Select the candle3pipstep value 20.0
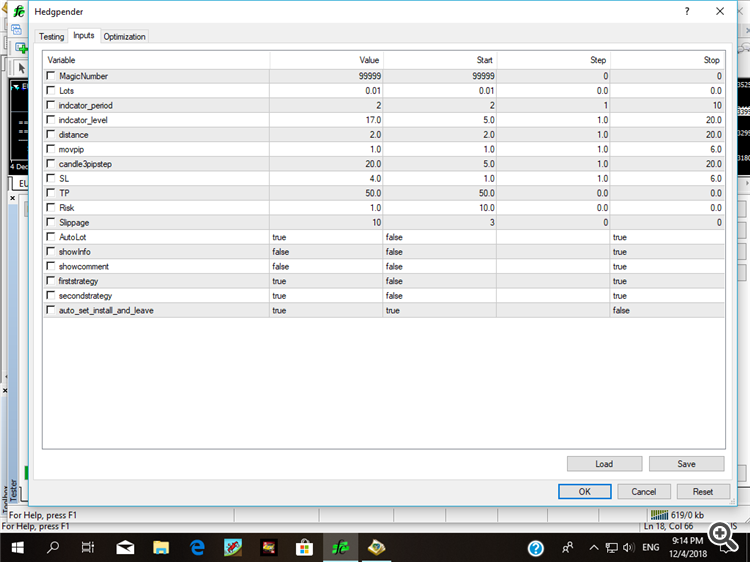Screen dimensions: 750x562 coord(326,164)
